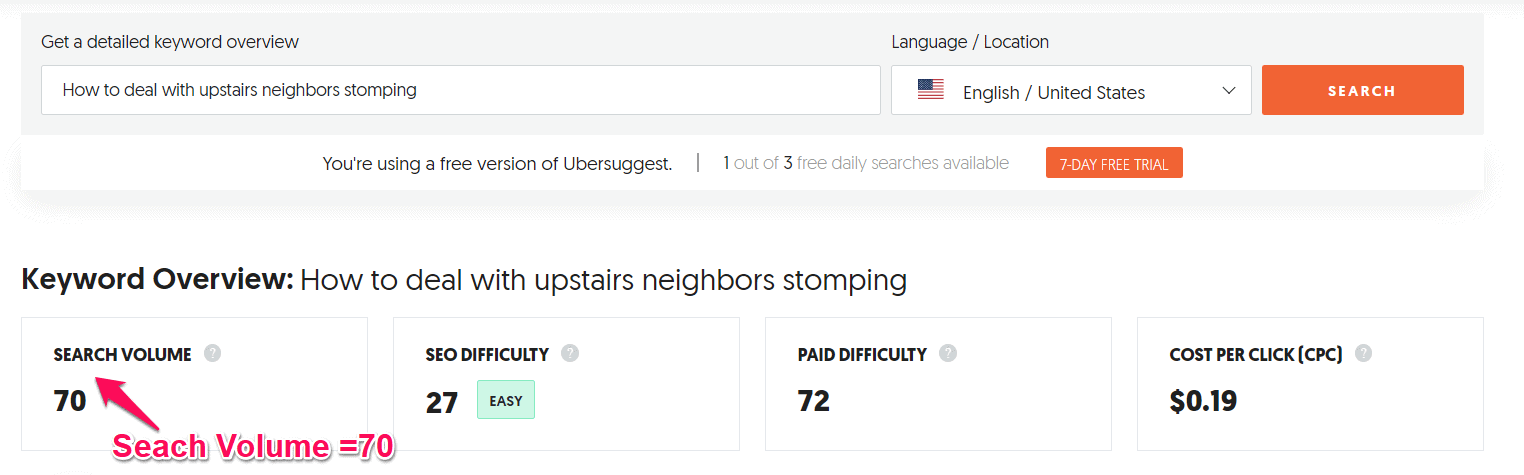Select the Paid Difficulty score 72
1524x475 pixels.
[x=814, y=401]
